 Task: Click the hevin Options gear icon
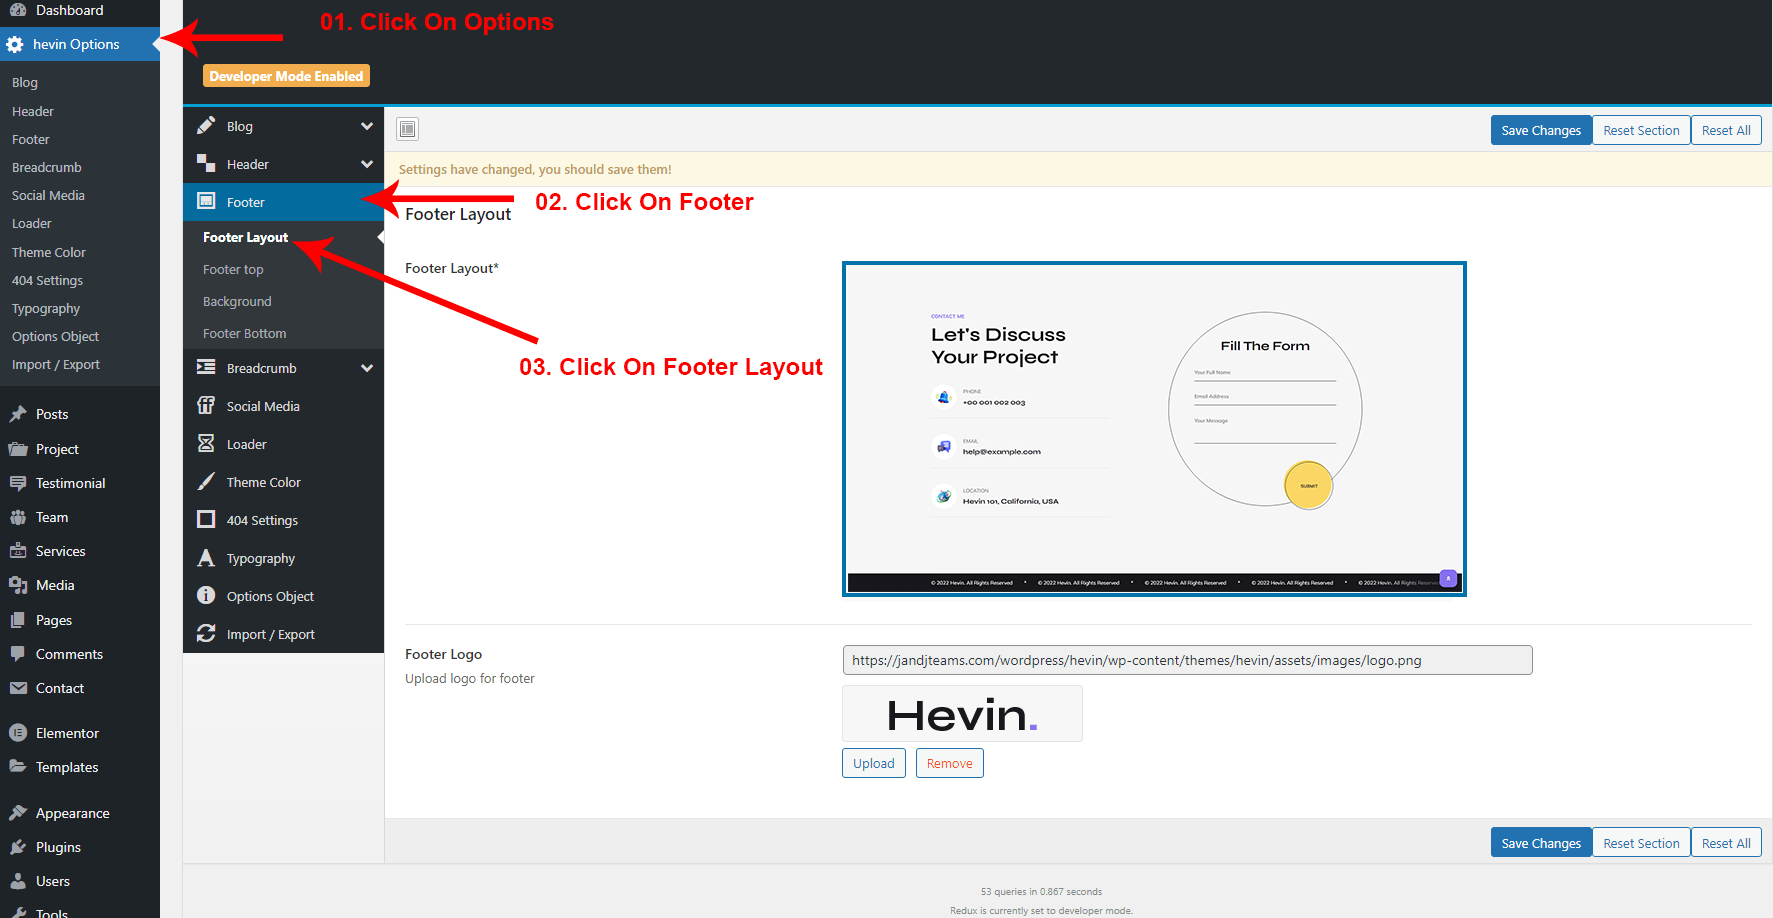15,44
